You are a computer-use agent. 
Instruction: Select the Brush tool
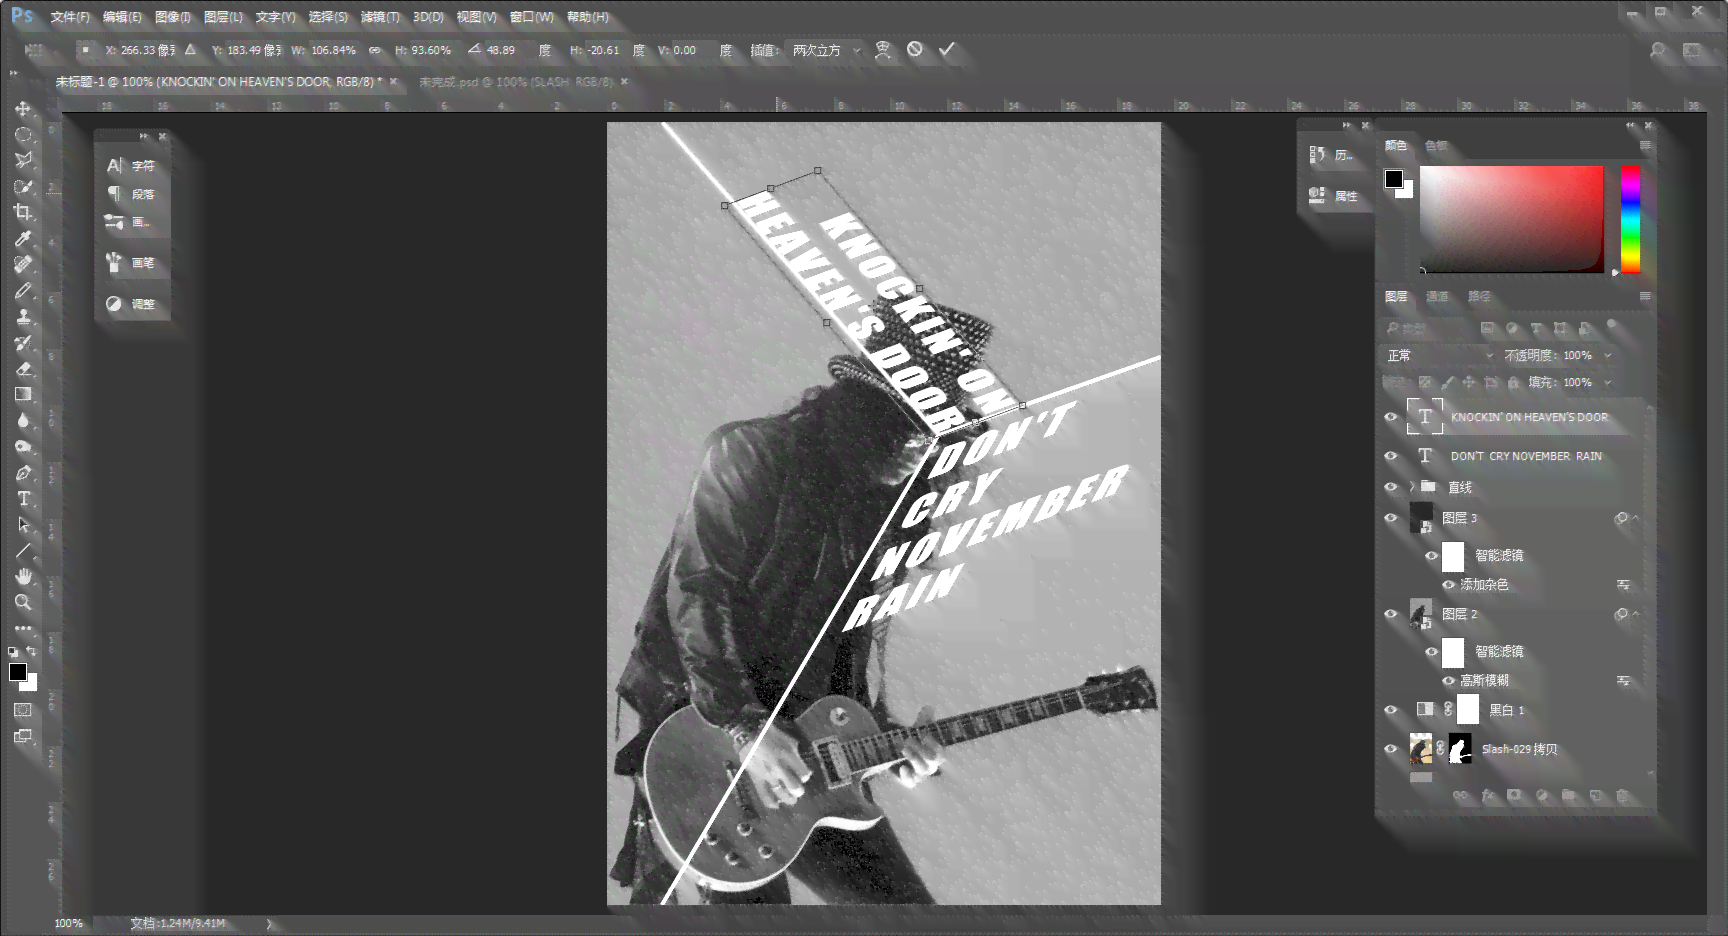[x=23, y=290]
